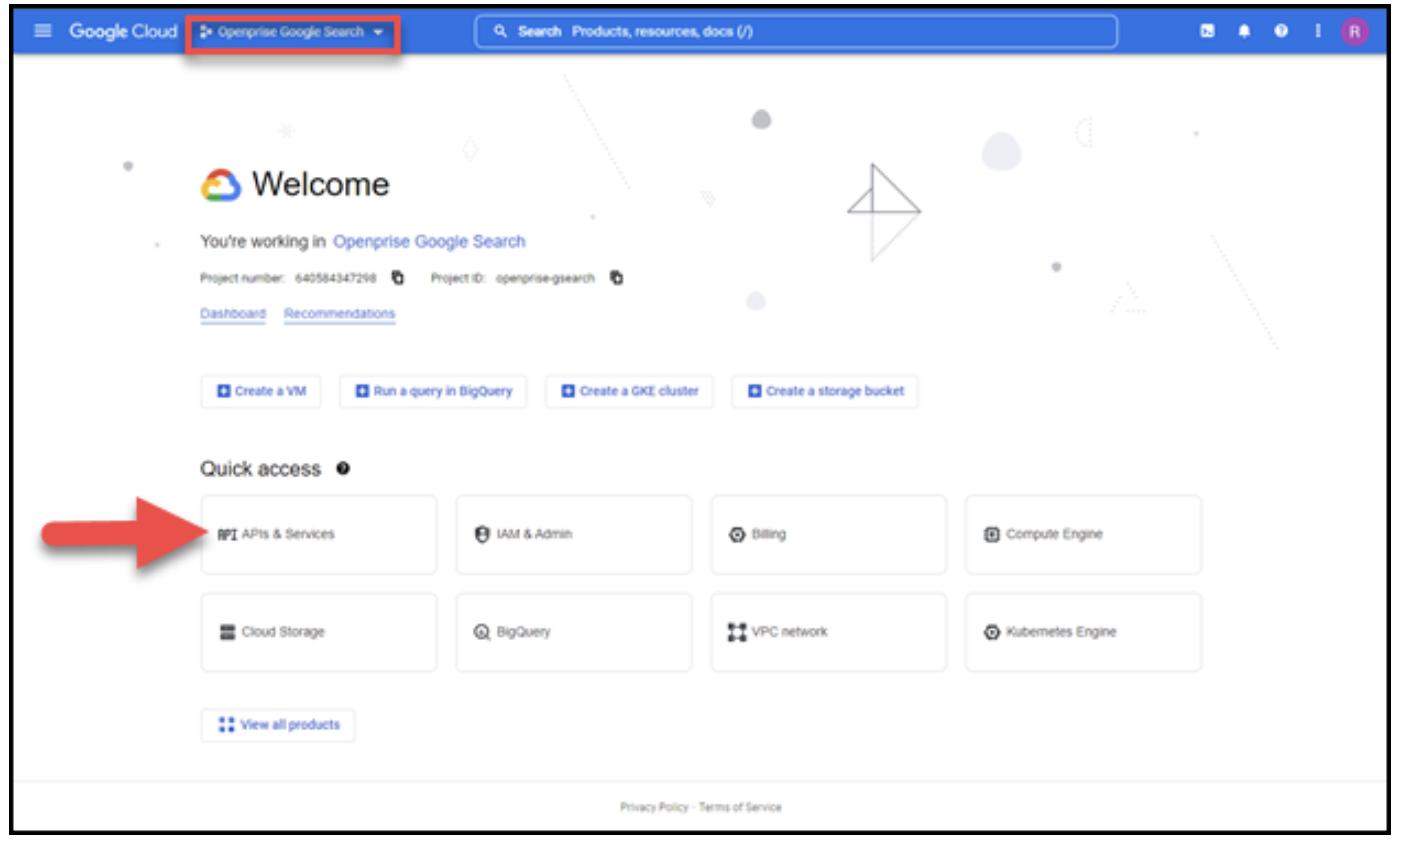Open the Billing quick access card

pyautogui.click(x=829, y=534)
